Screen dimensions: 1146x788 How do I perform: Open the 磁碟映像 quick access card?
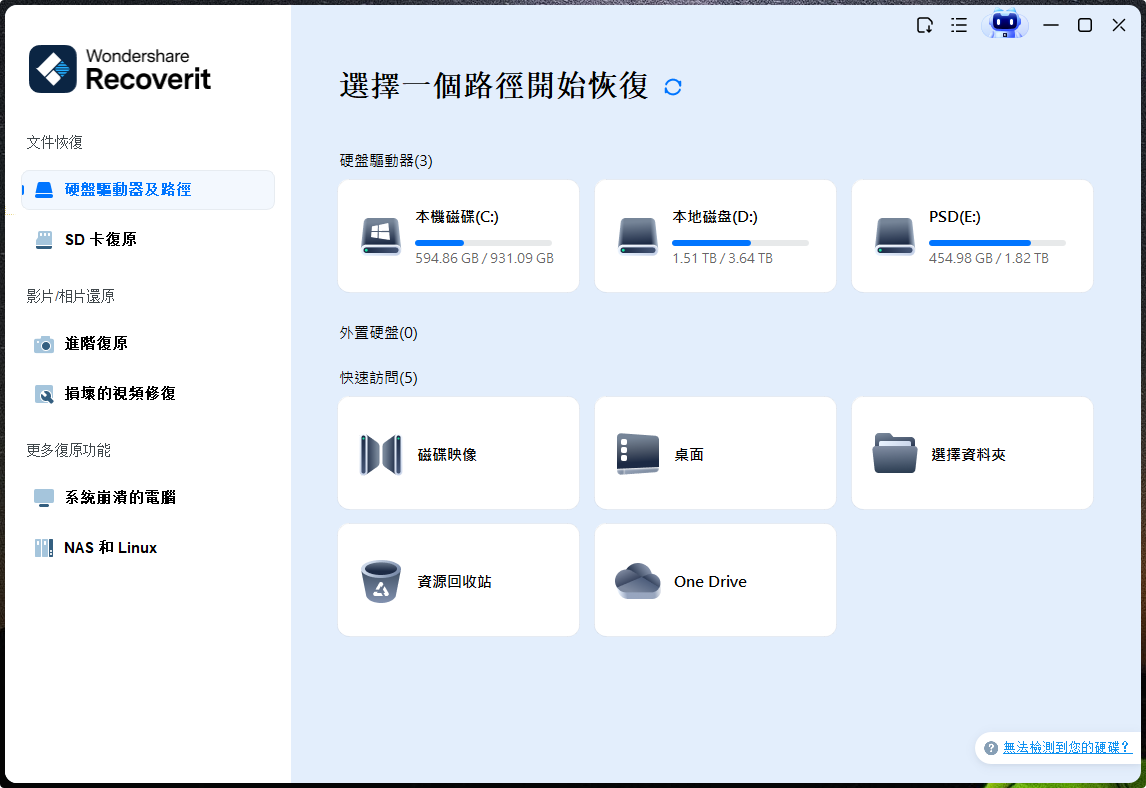pyautogui.click(x=458, y=453)
